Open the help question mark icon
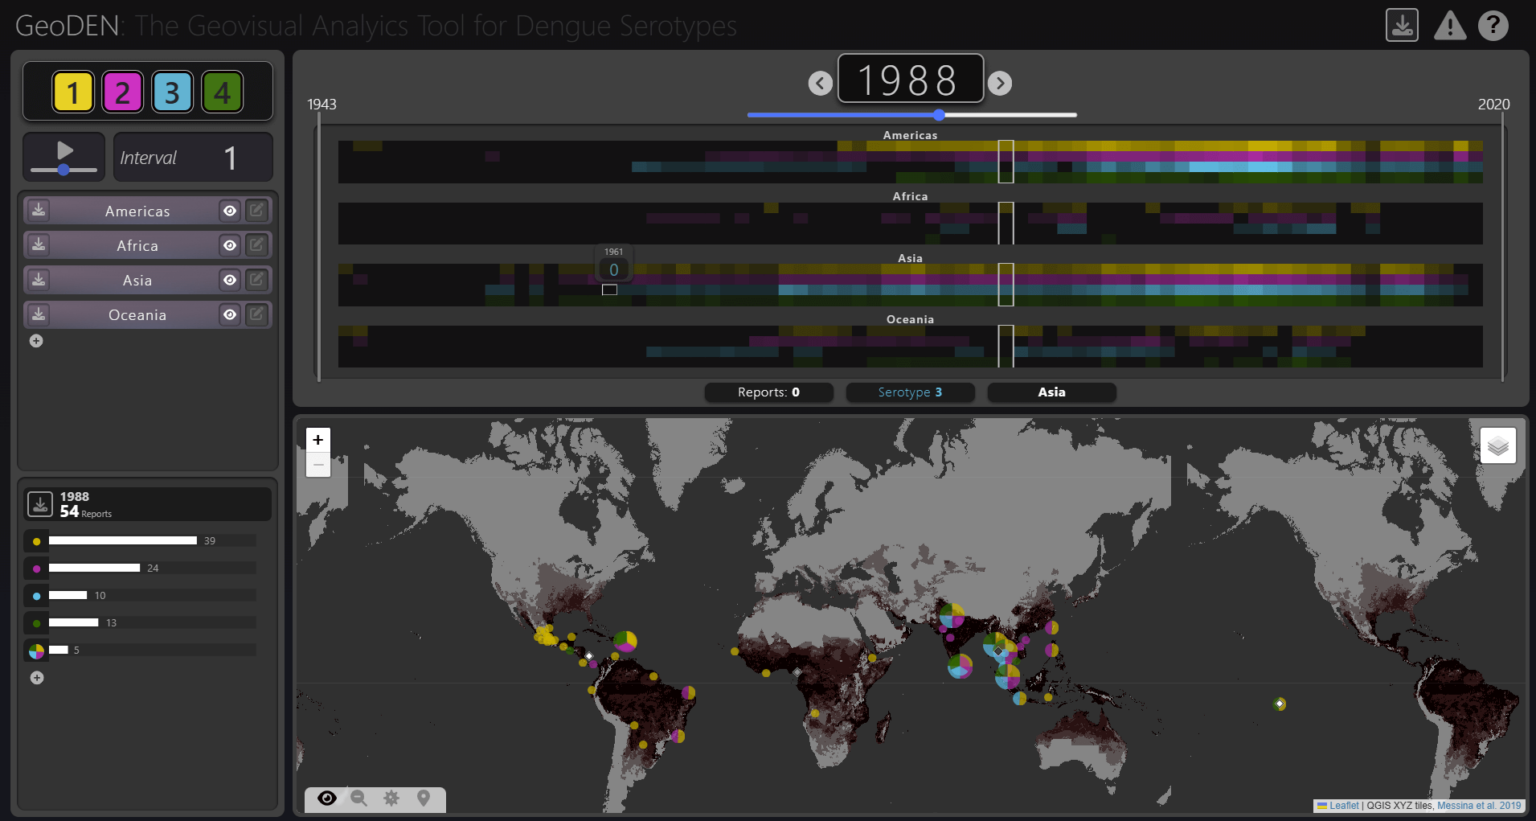Image resolution: width=1536 pixels, height=821 pixels. tap(1493, 26)
